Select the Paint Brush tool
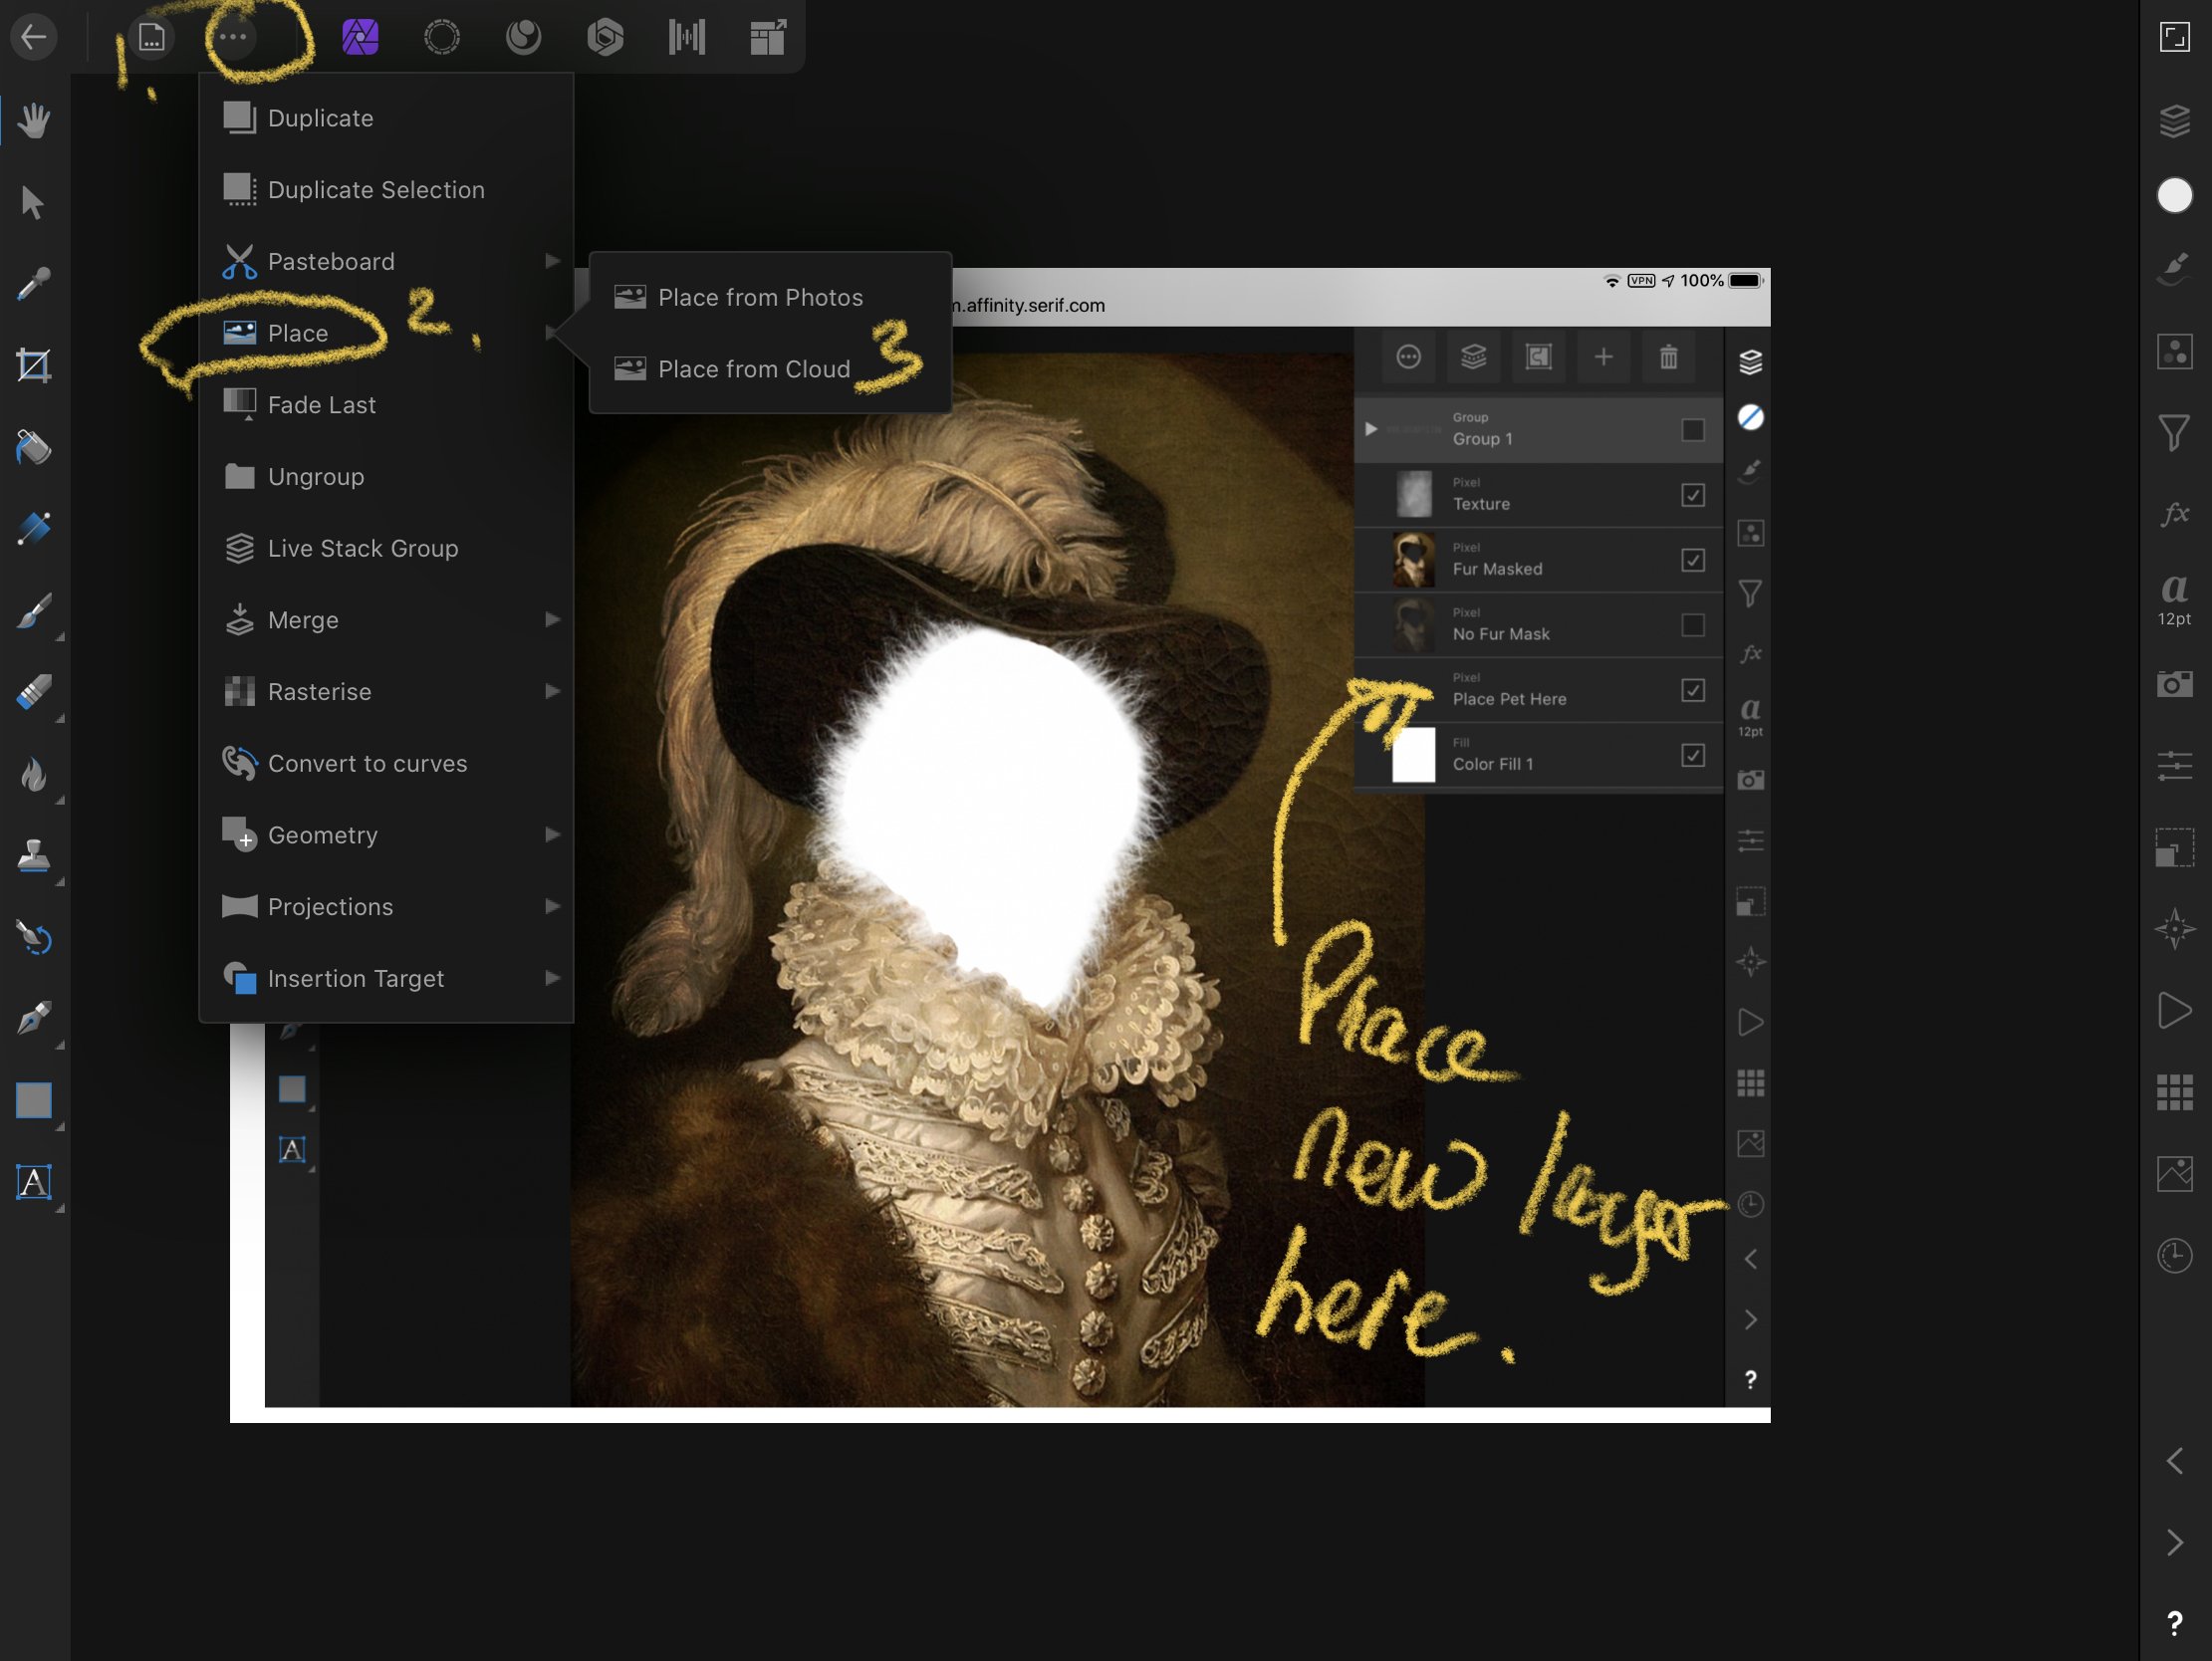 click(33, 611)
